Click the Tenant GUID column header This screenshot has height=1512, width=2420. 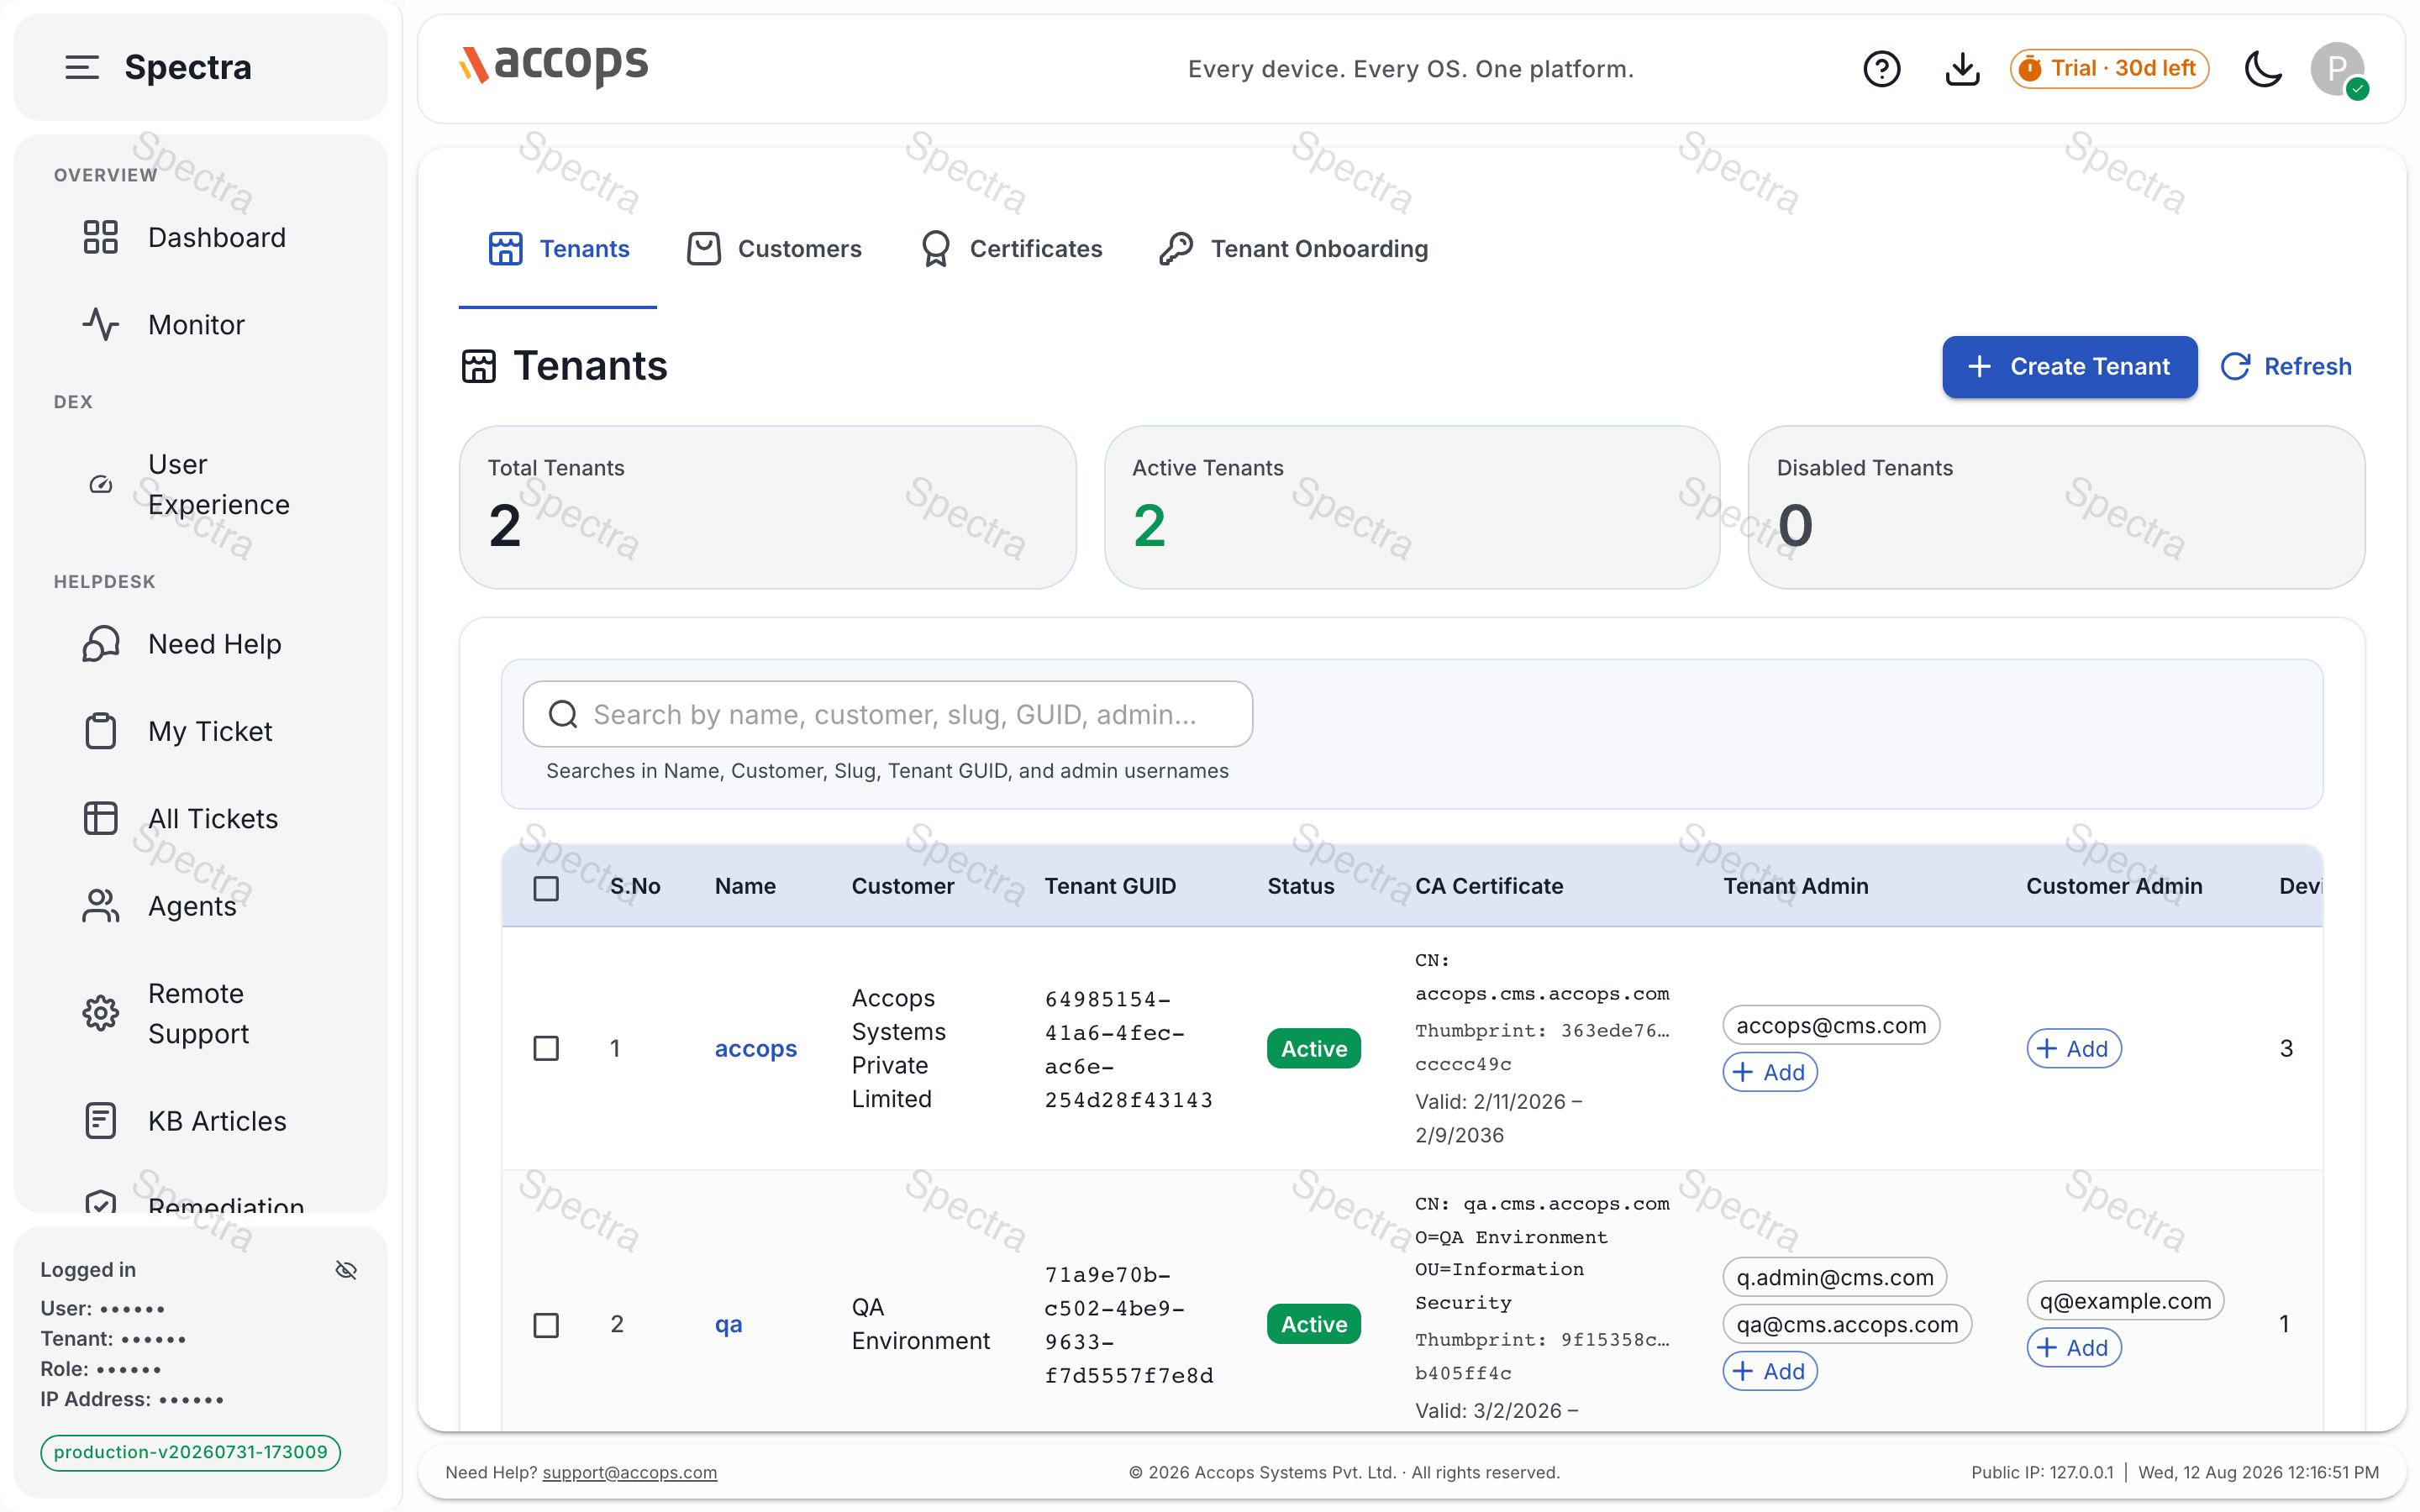tap(1109, 886)
